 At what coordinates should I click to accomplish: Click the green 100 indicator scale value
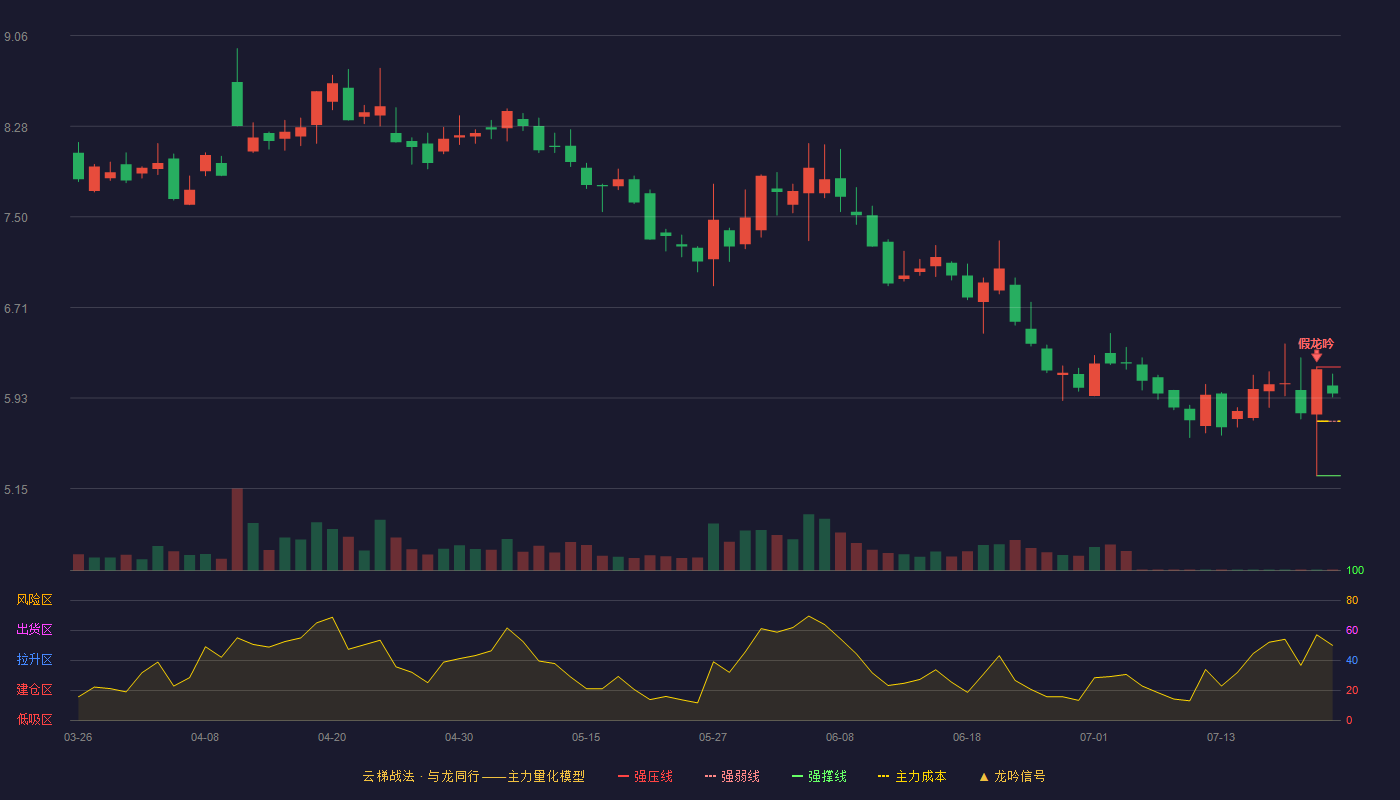coord(1355,571)
